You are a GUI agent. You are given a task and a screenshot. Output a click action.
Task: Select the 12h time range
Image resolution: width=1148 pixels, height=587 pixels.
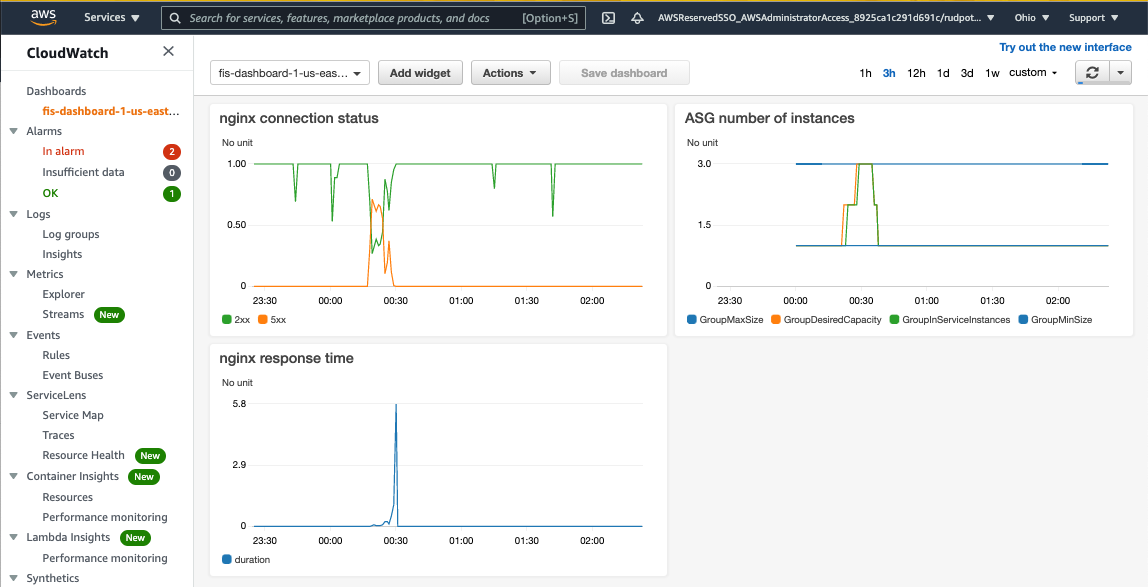(917, 72)
